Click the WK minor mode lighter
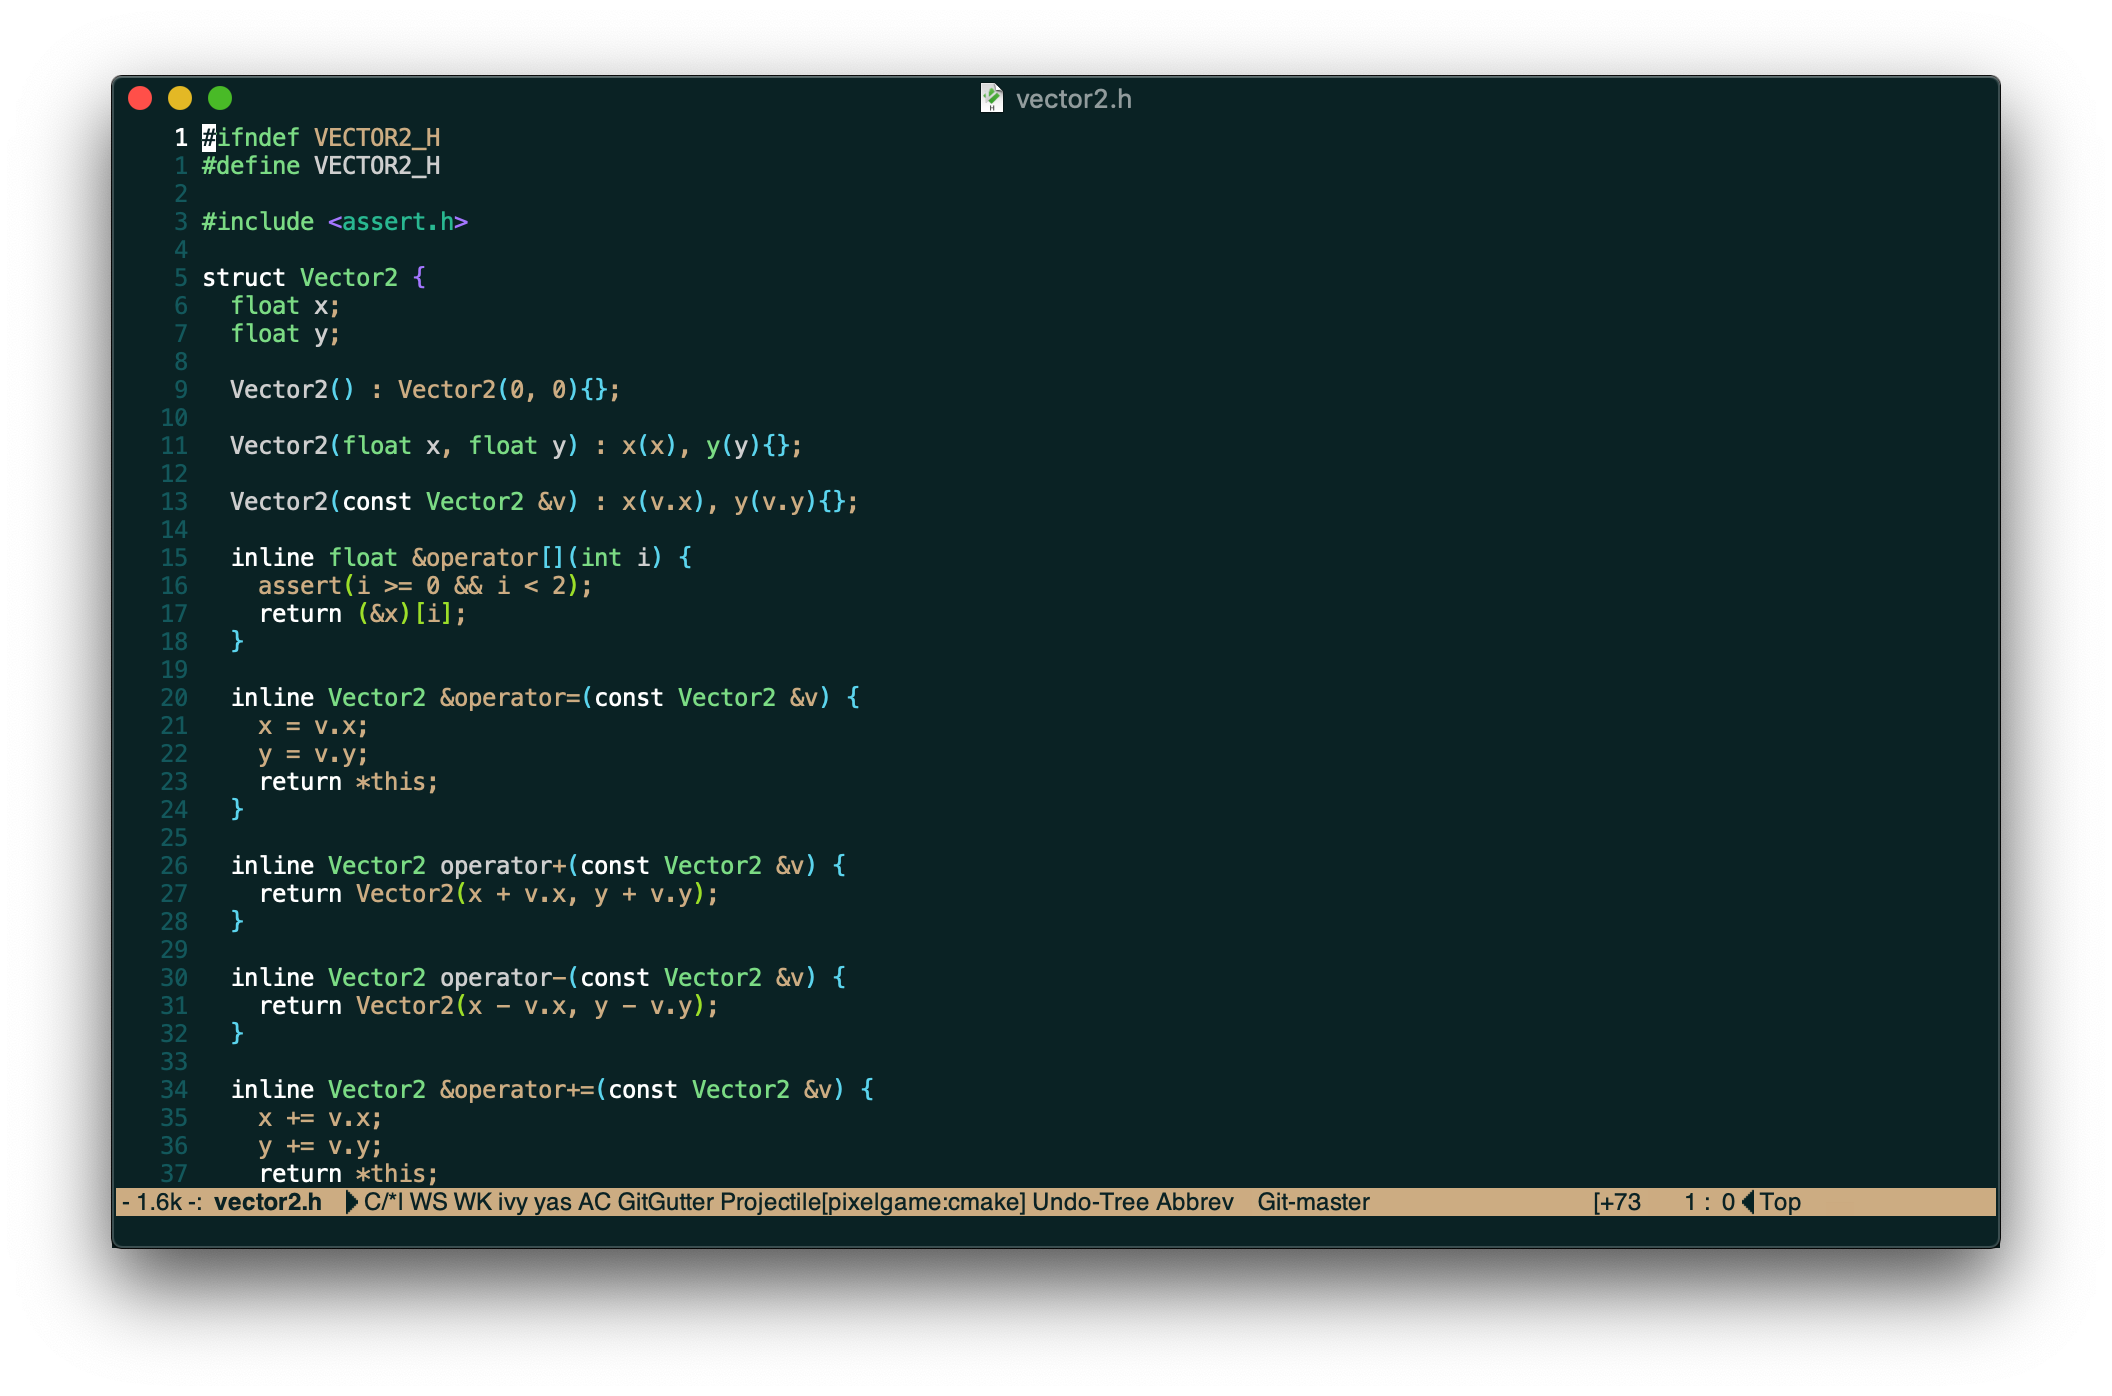Screen dimensions: 2112x1396 (x=473, y=1202)
